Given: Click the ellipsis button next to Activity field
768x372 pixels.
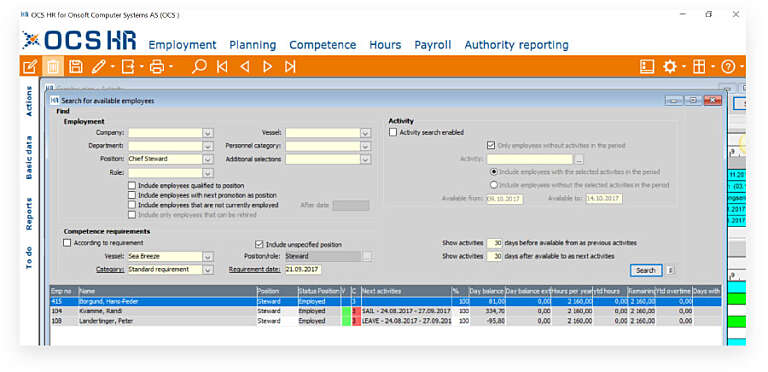Looking at the screenshot, I should [579, 159].
